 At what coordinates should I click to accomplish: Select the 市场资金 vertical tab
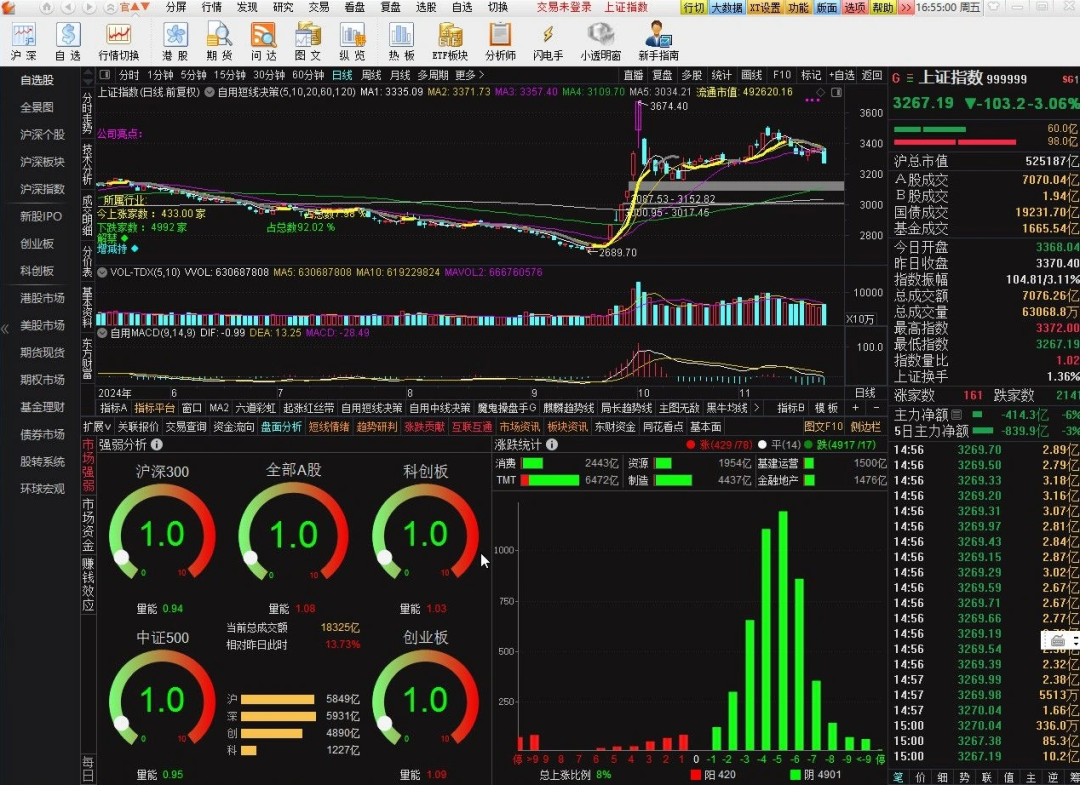click(x=88, y=525)
